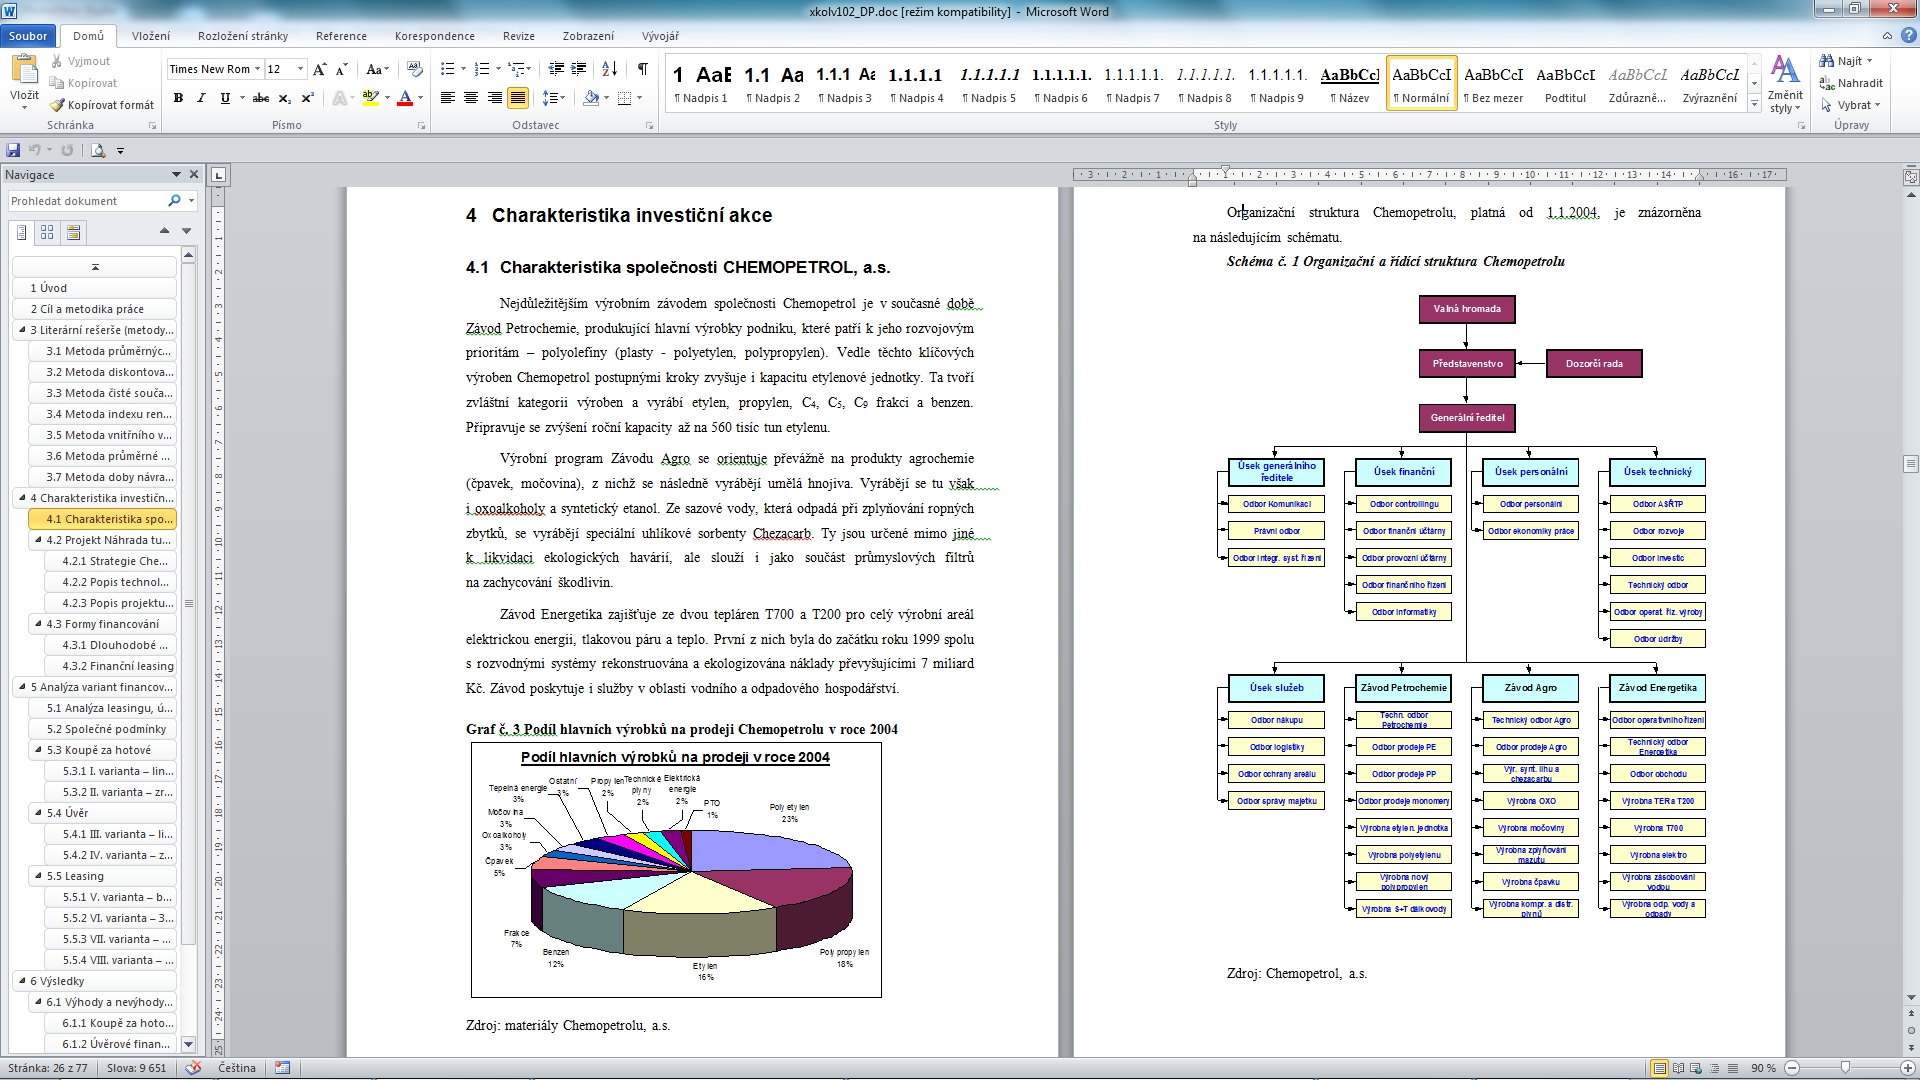This screenshot has width=1920, height=1080.
Task: Open line spacing options
Action: [x=553, y=98]
